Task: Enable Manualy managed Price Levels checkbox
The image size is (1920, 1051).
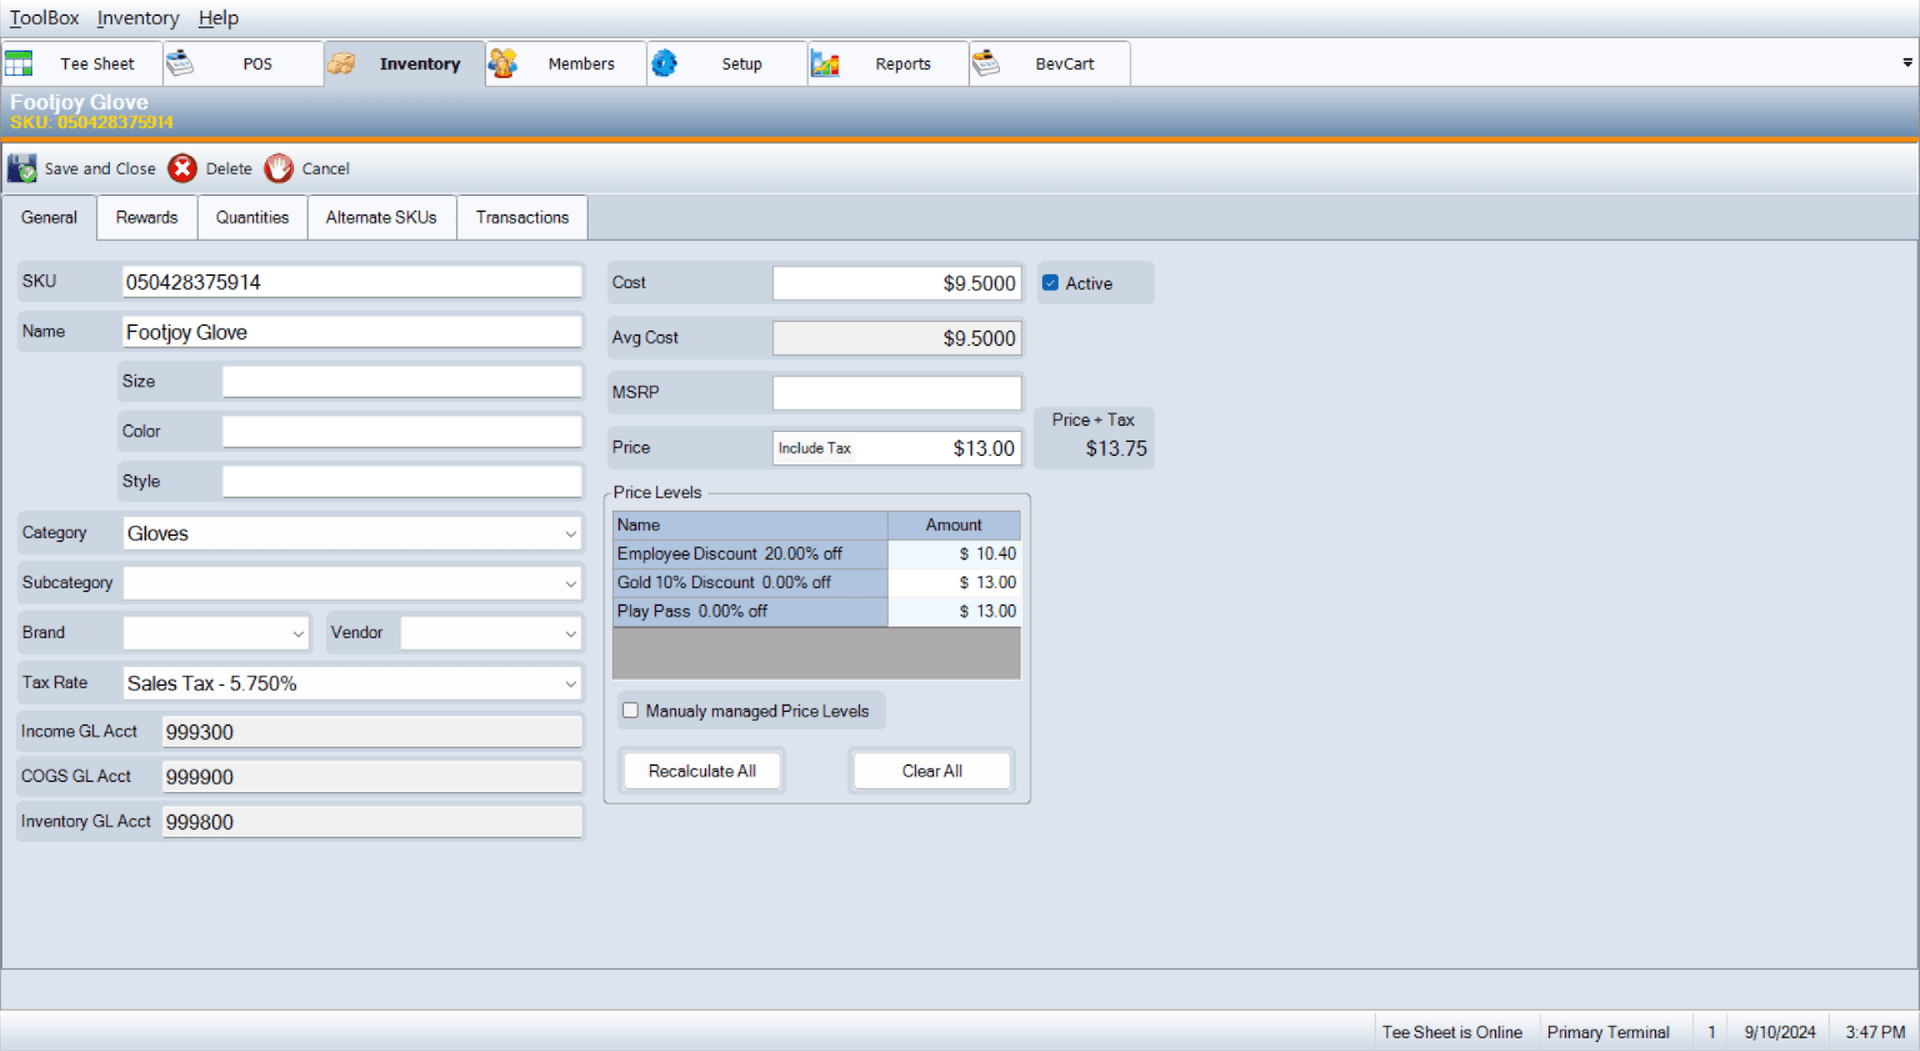Action: [x=631, y=711]
